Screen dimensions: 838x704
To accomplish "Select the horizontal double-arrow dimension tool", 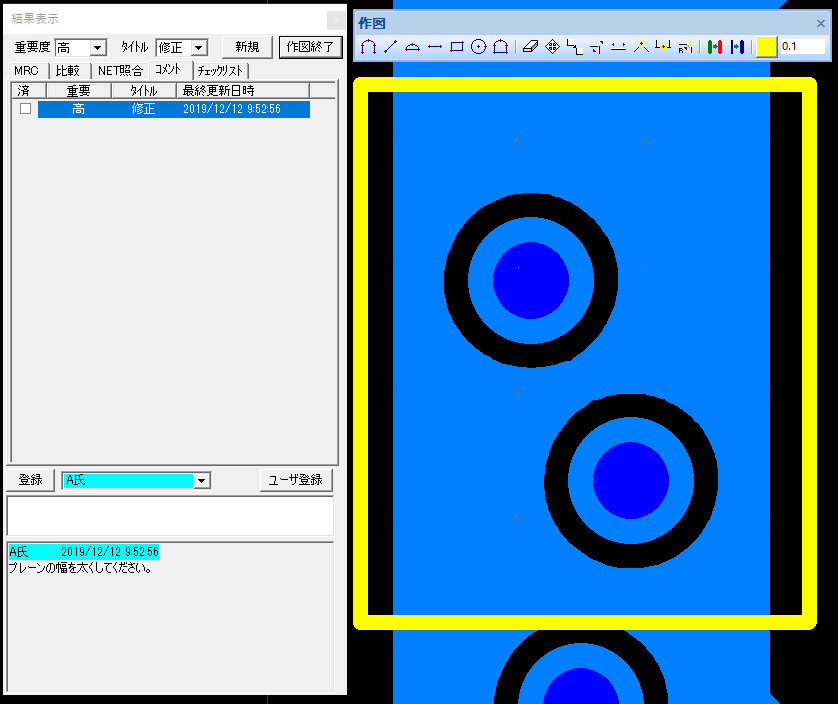I will coord(434,47).
